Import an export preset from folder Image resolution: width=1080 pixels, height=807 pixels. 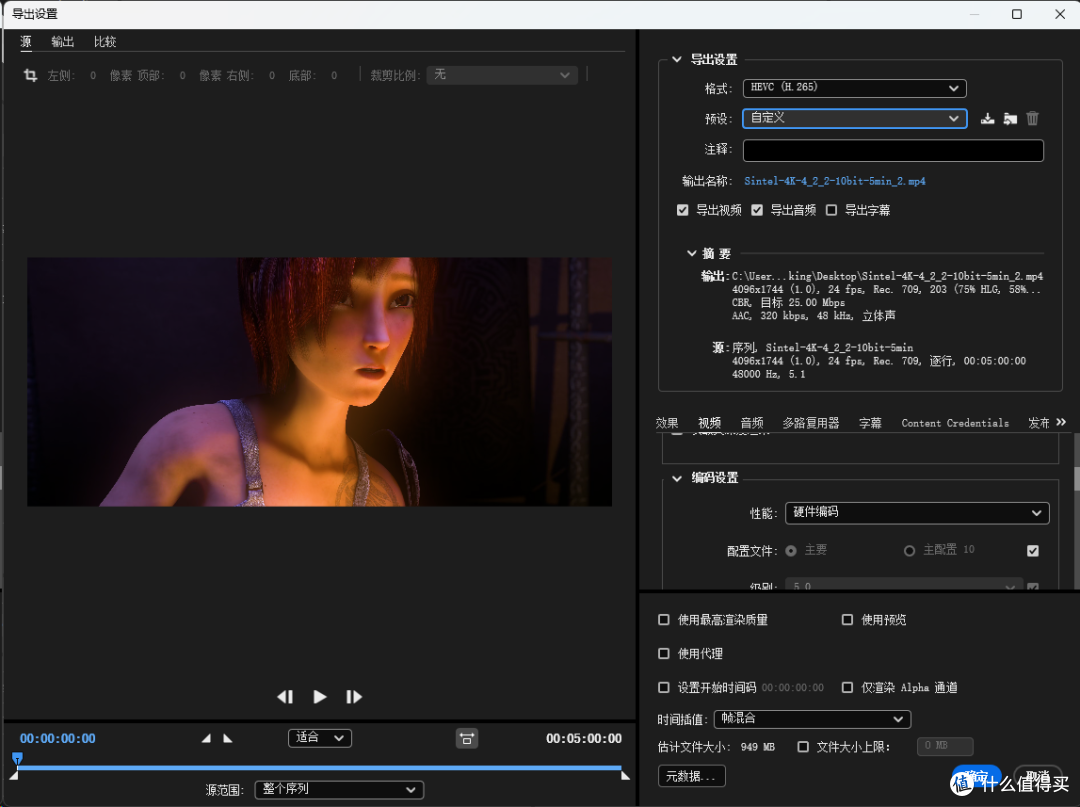[1010, 118]
